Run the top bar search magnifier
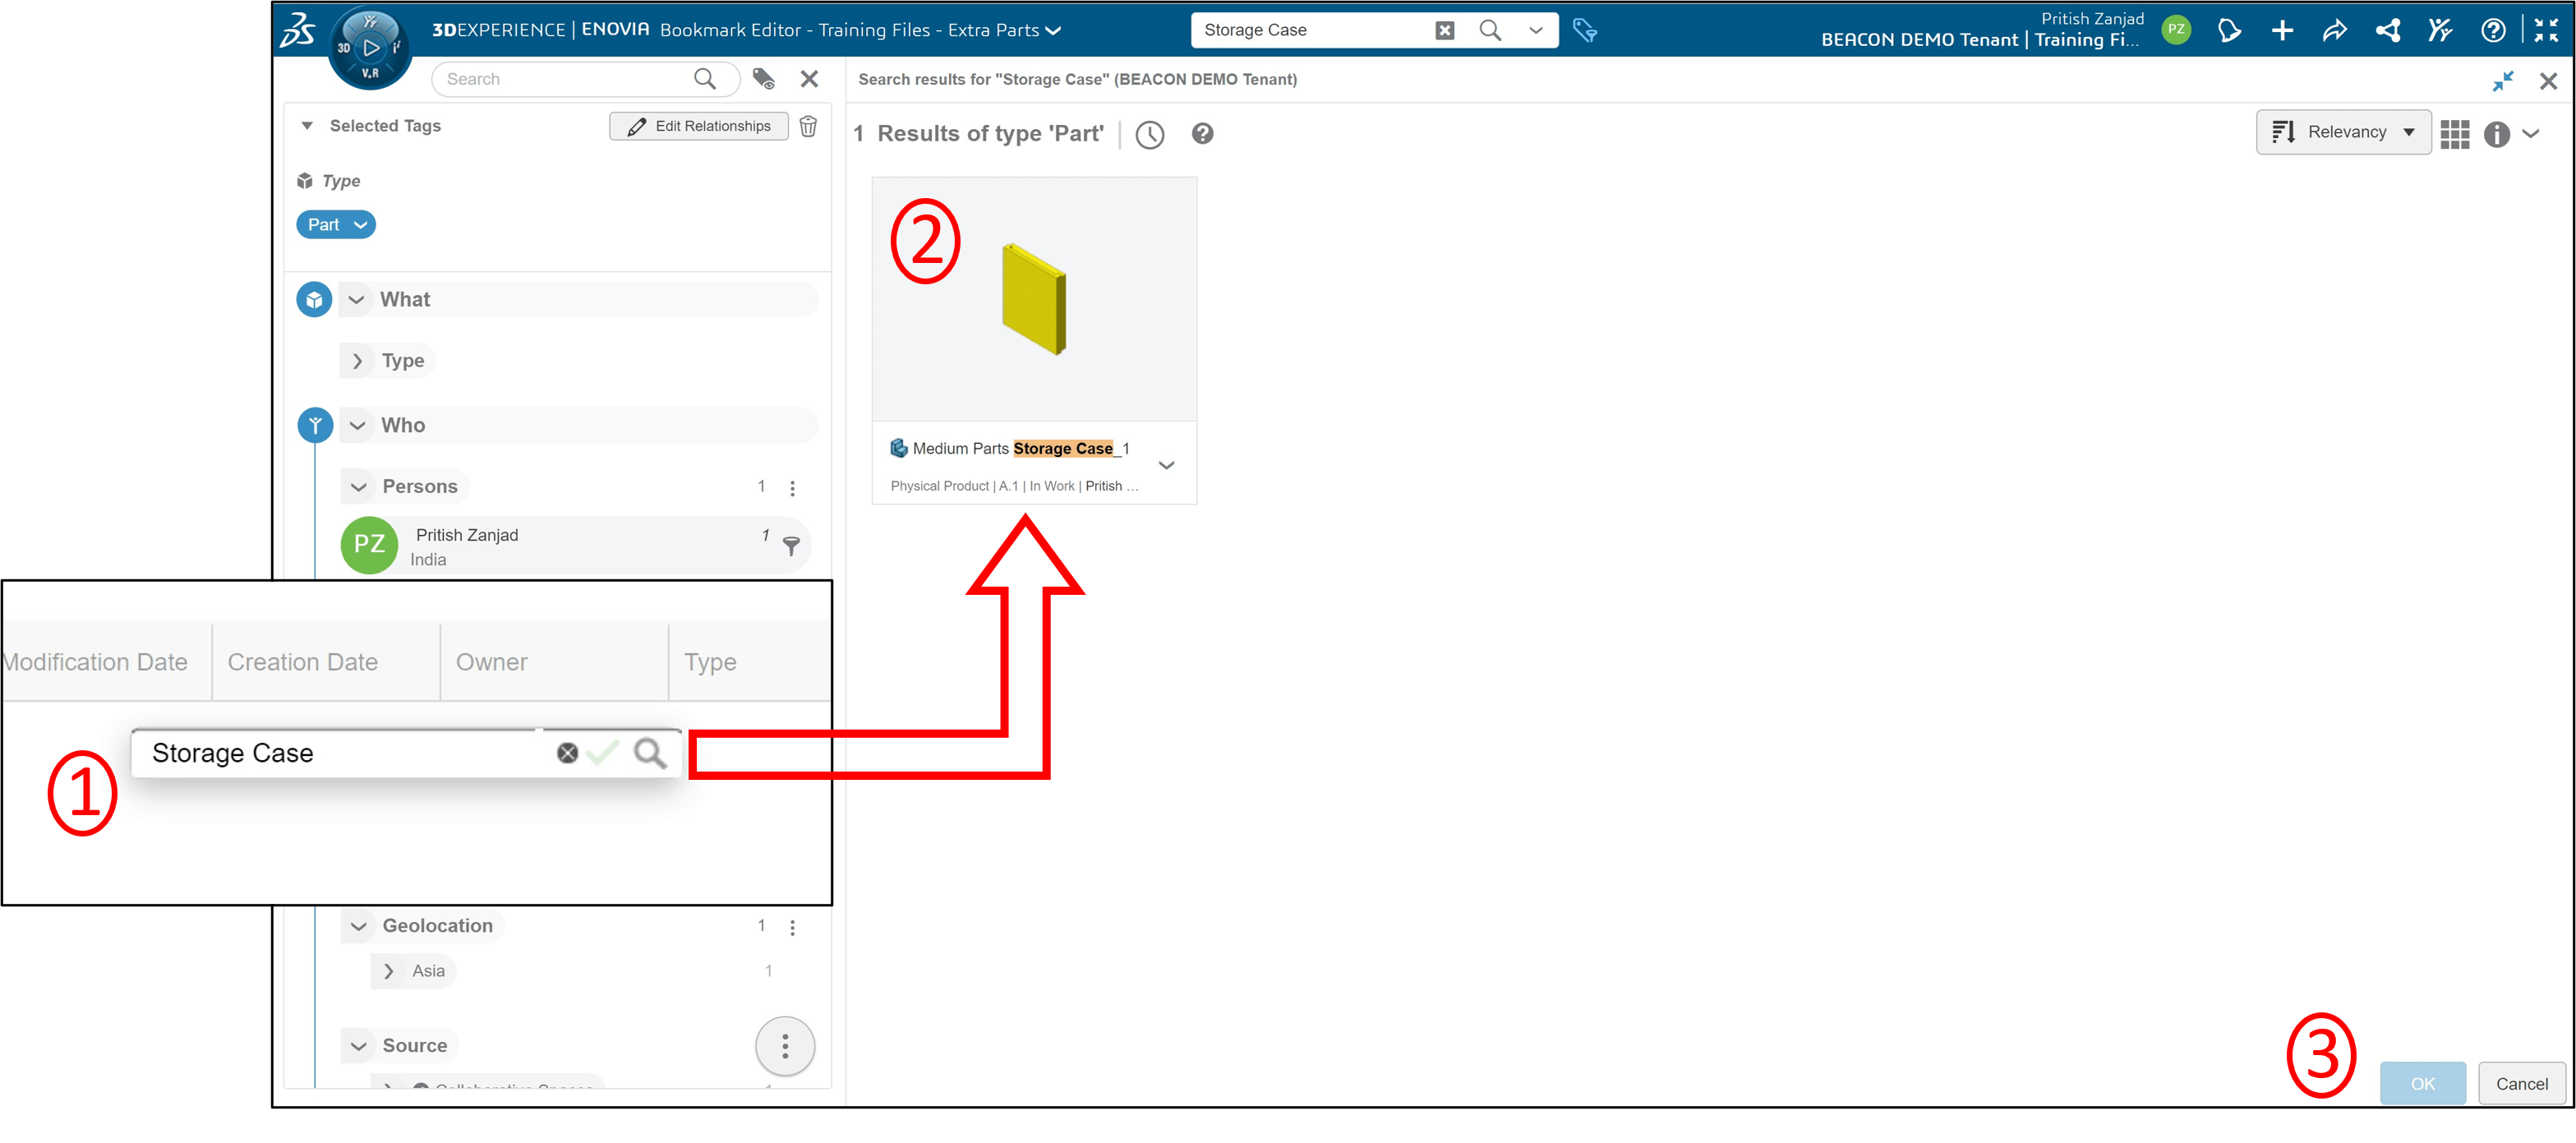 coord(1490,30)
